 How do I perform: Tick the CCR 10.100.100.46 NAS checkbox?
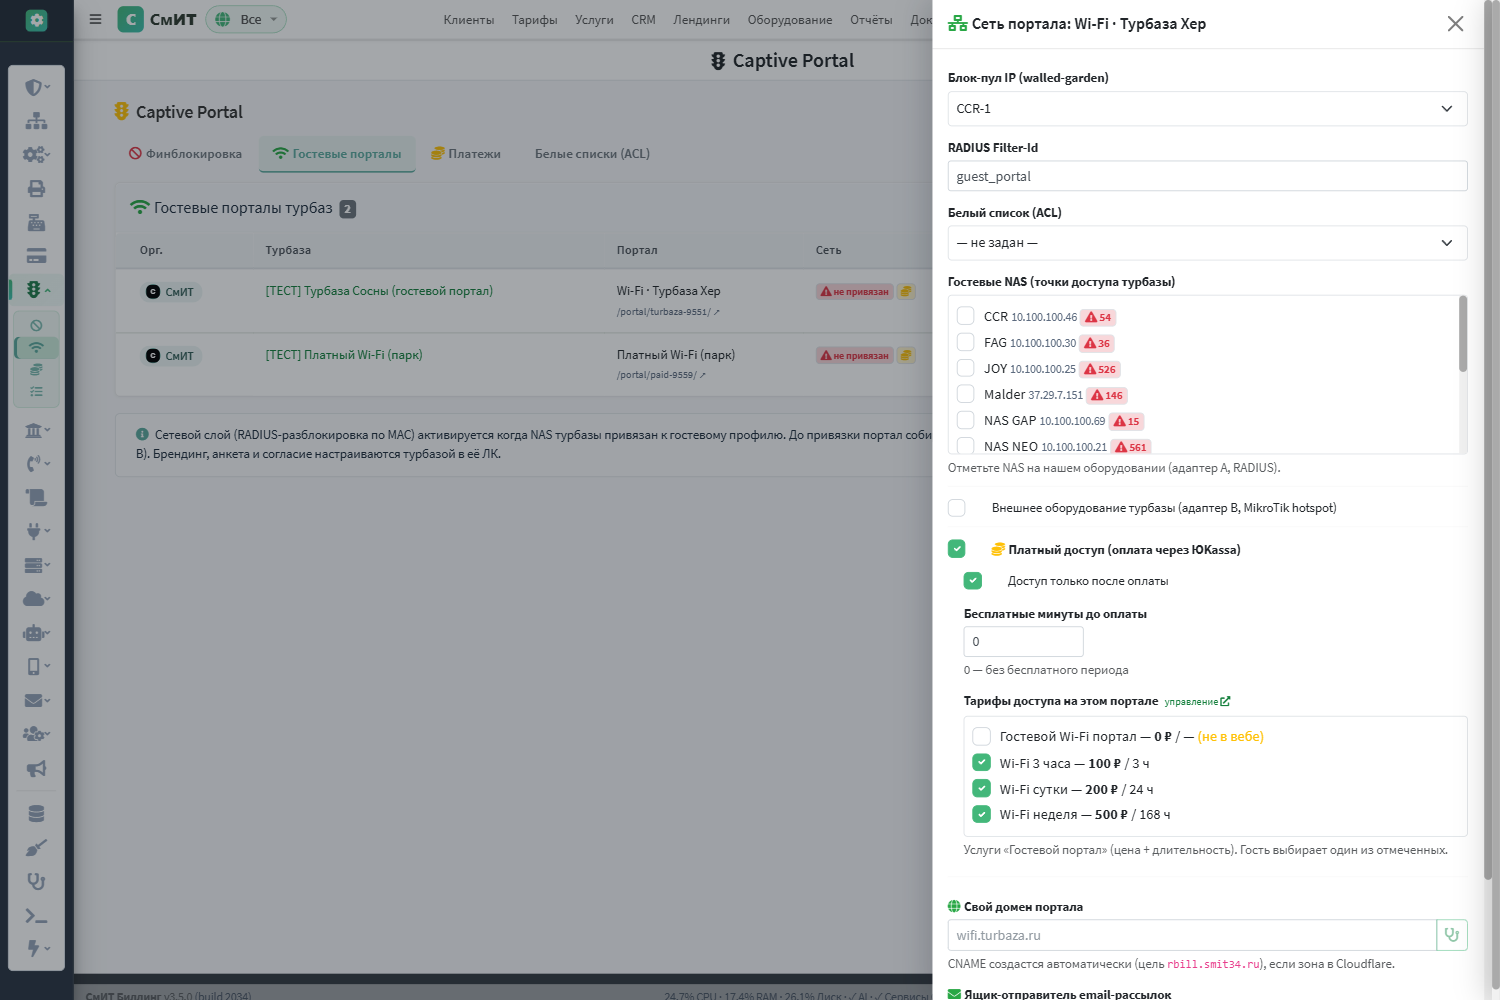pyautogui.click(x=965, y=316)
